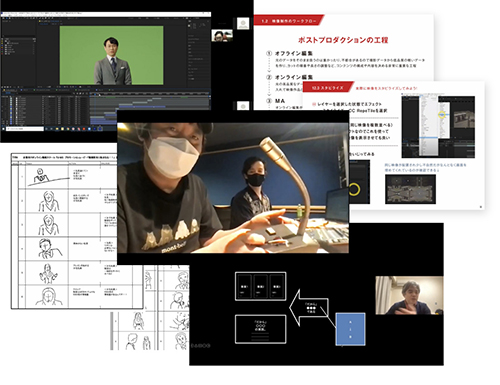
Task: Select the '③ MA' heading
Action: 276,101
